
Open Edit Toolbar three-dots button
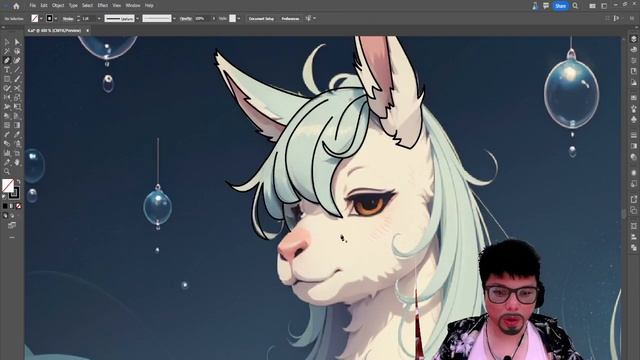pyautogui.click(x=12, y=237)
